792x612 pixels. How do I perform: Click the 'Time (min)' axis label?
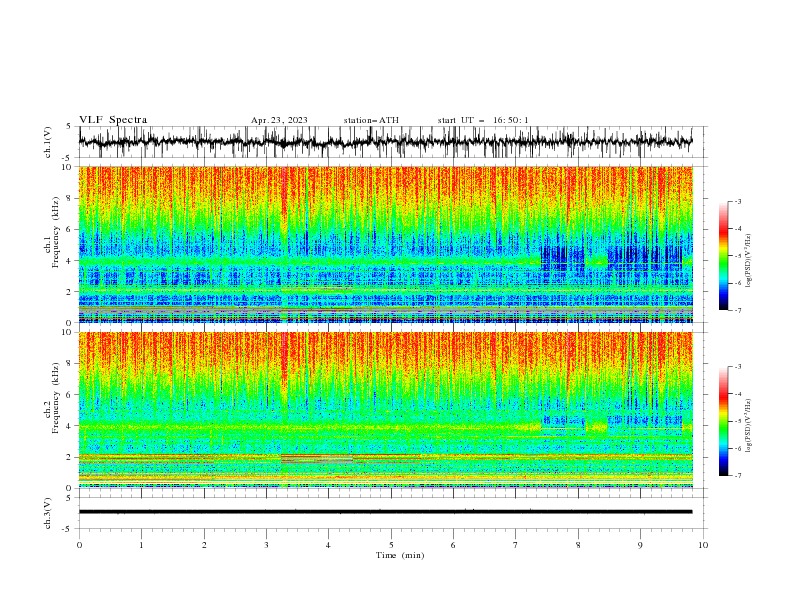coord(400,555)
